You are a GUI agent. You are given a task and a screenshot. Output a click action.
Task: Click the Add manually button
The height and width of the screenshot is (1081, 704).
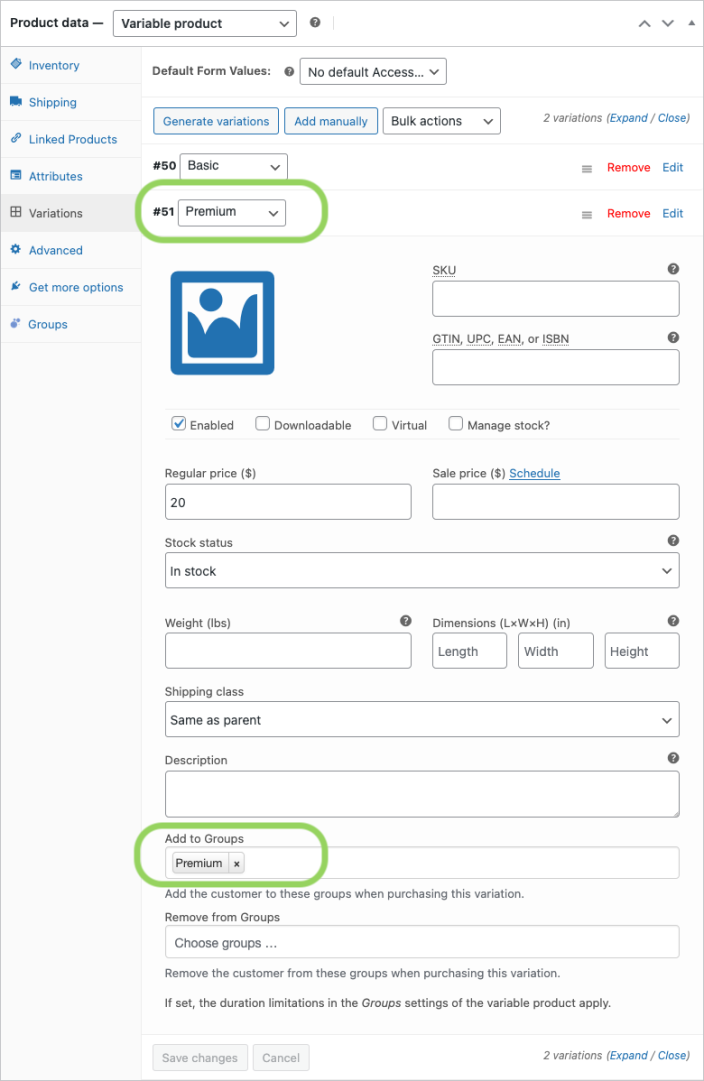point(331,121)
